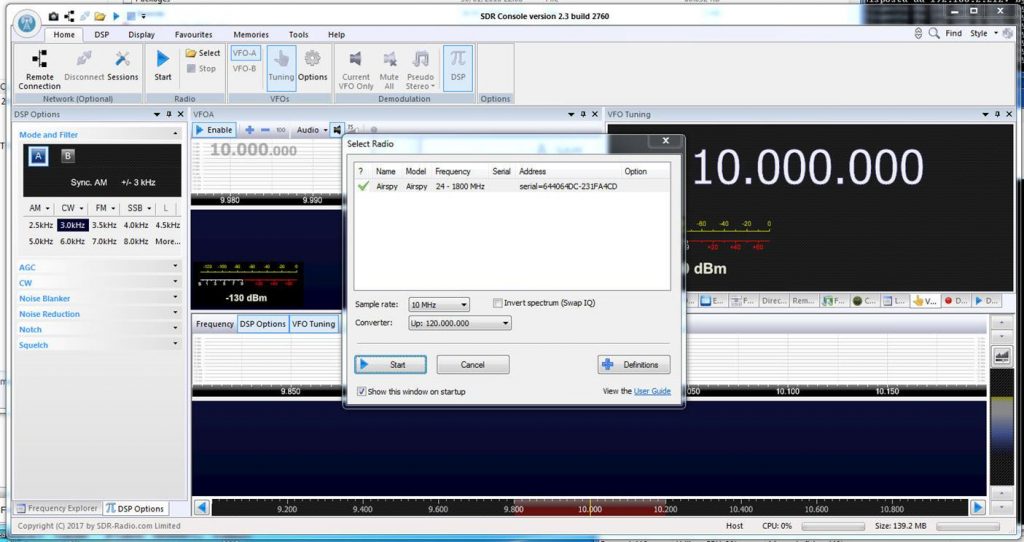Click the SDR Console antenna application button
This screenshot has width=1024, height=542.
coord(27,23)
